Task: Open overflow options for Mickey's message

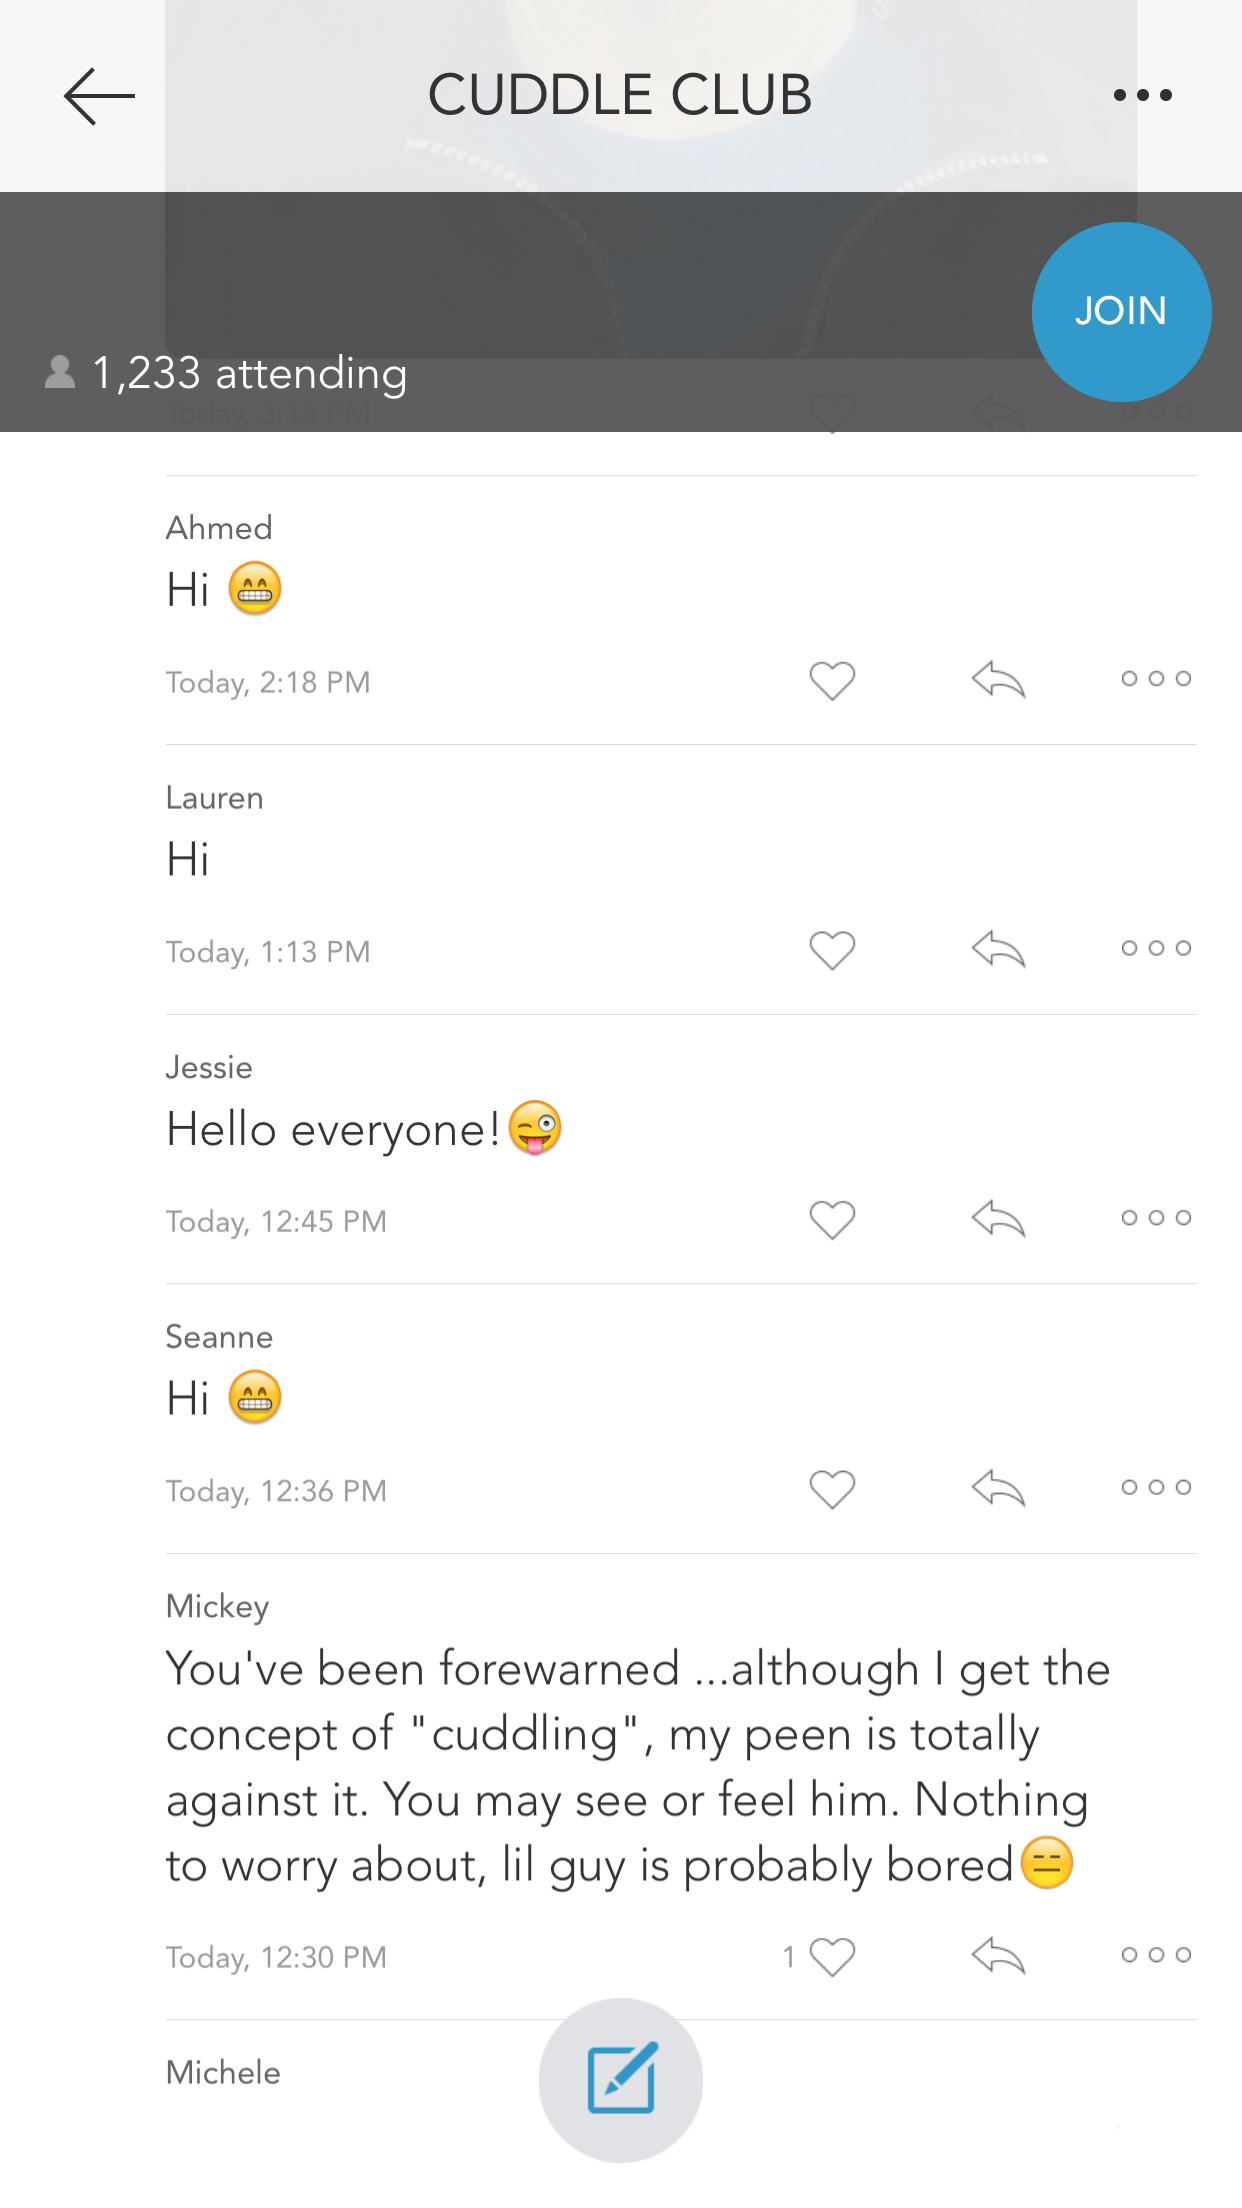Action: (1154, 1955)
